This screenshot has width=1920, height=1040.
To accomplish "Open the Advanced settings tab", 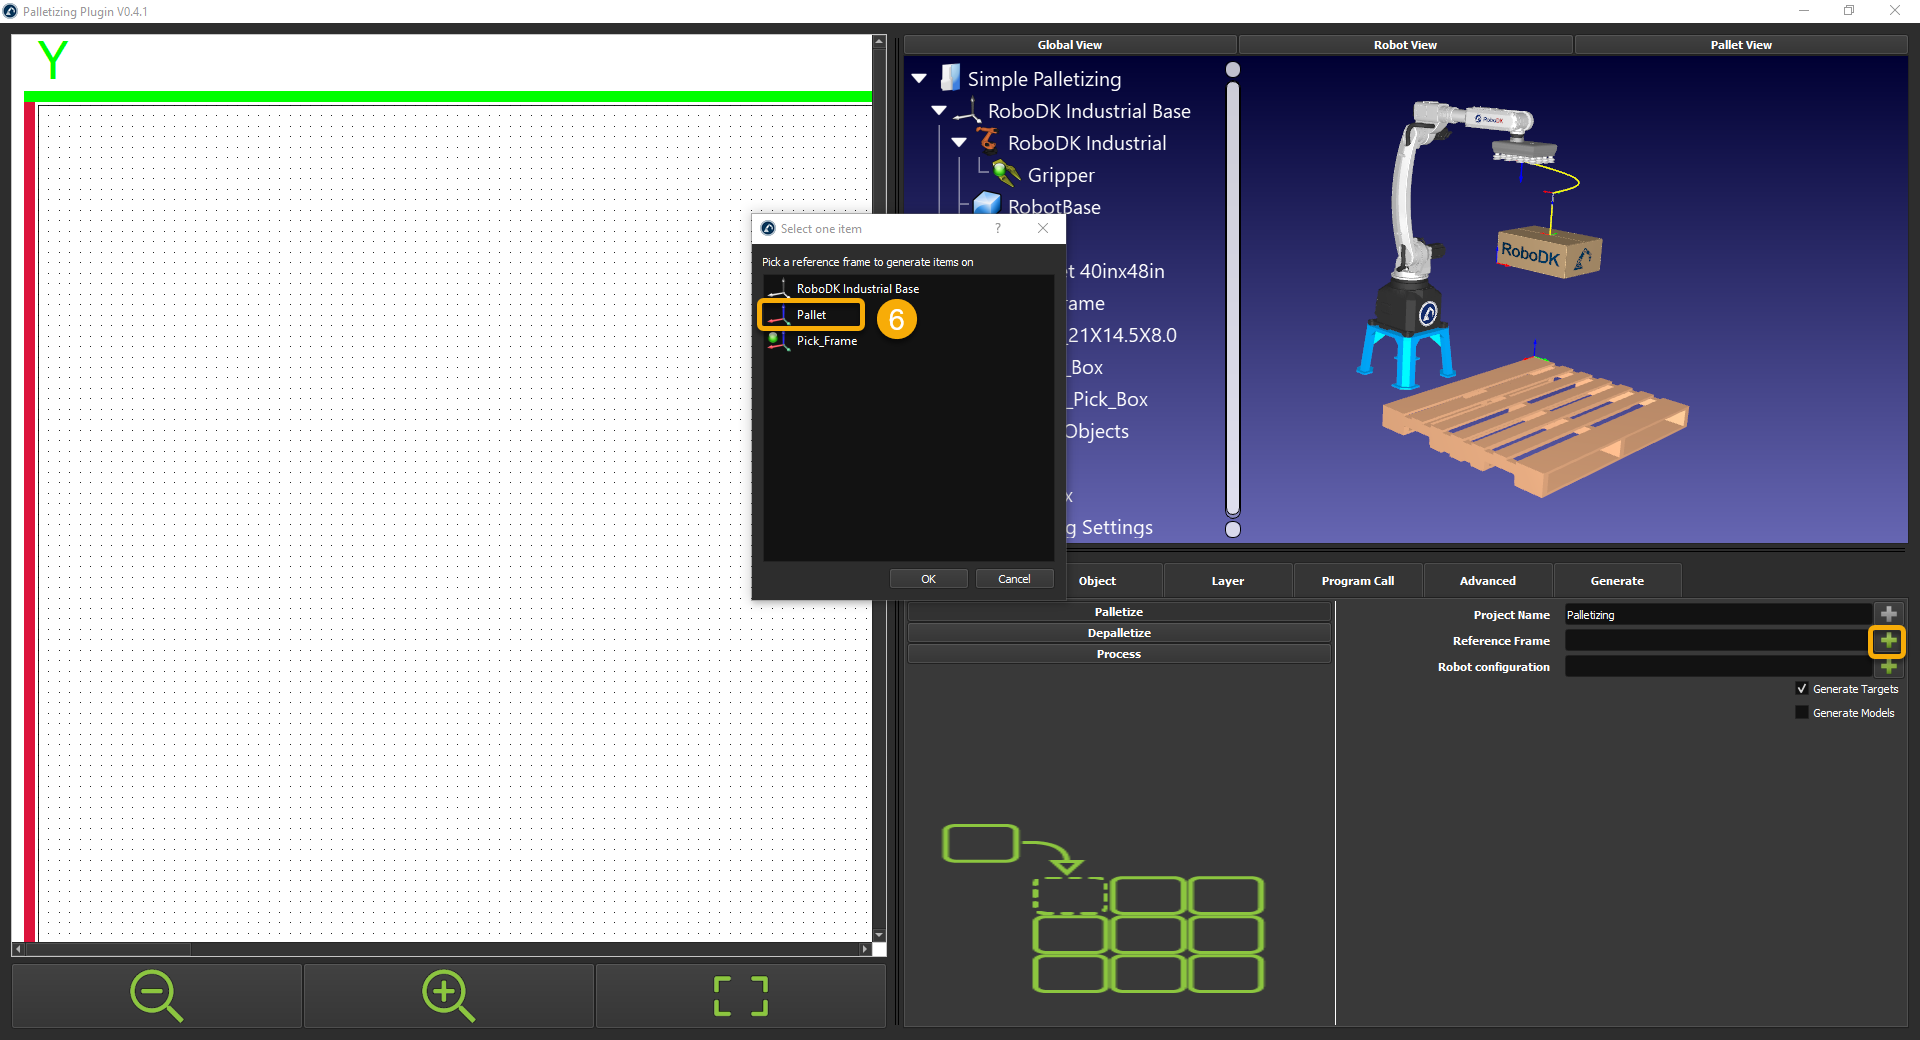I will click(x=1487, y=581).
